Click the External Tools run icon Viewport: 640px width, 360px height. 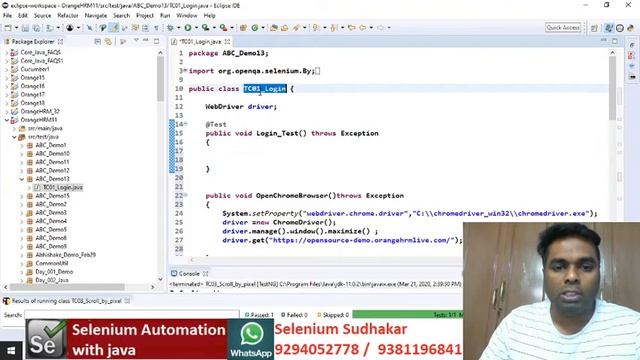[x=223, y=28]
